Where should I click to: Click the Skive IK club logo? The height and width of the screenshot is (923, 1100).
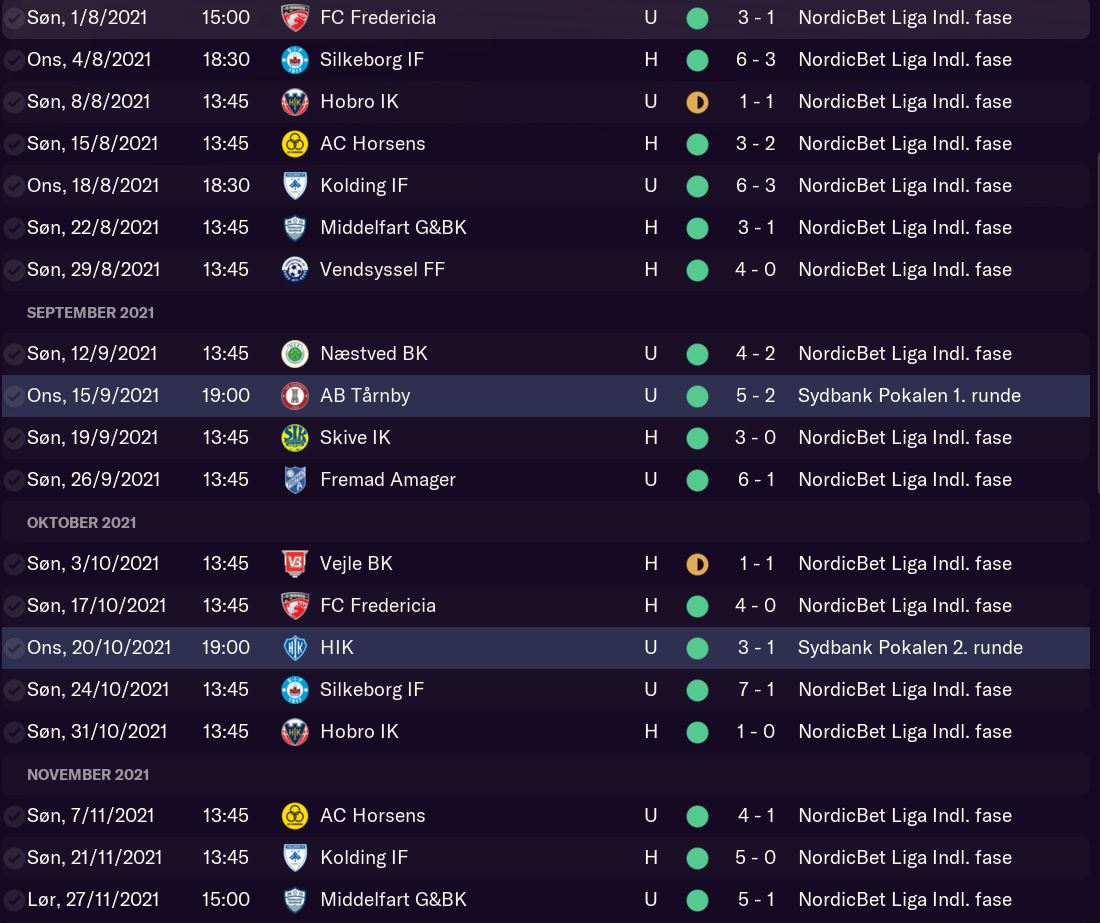[x=295, y=438]
